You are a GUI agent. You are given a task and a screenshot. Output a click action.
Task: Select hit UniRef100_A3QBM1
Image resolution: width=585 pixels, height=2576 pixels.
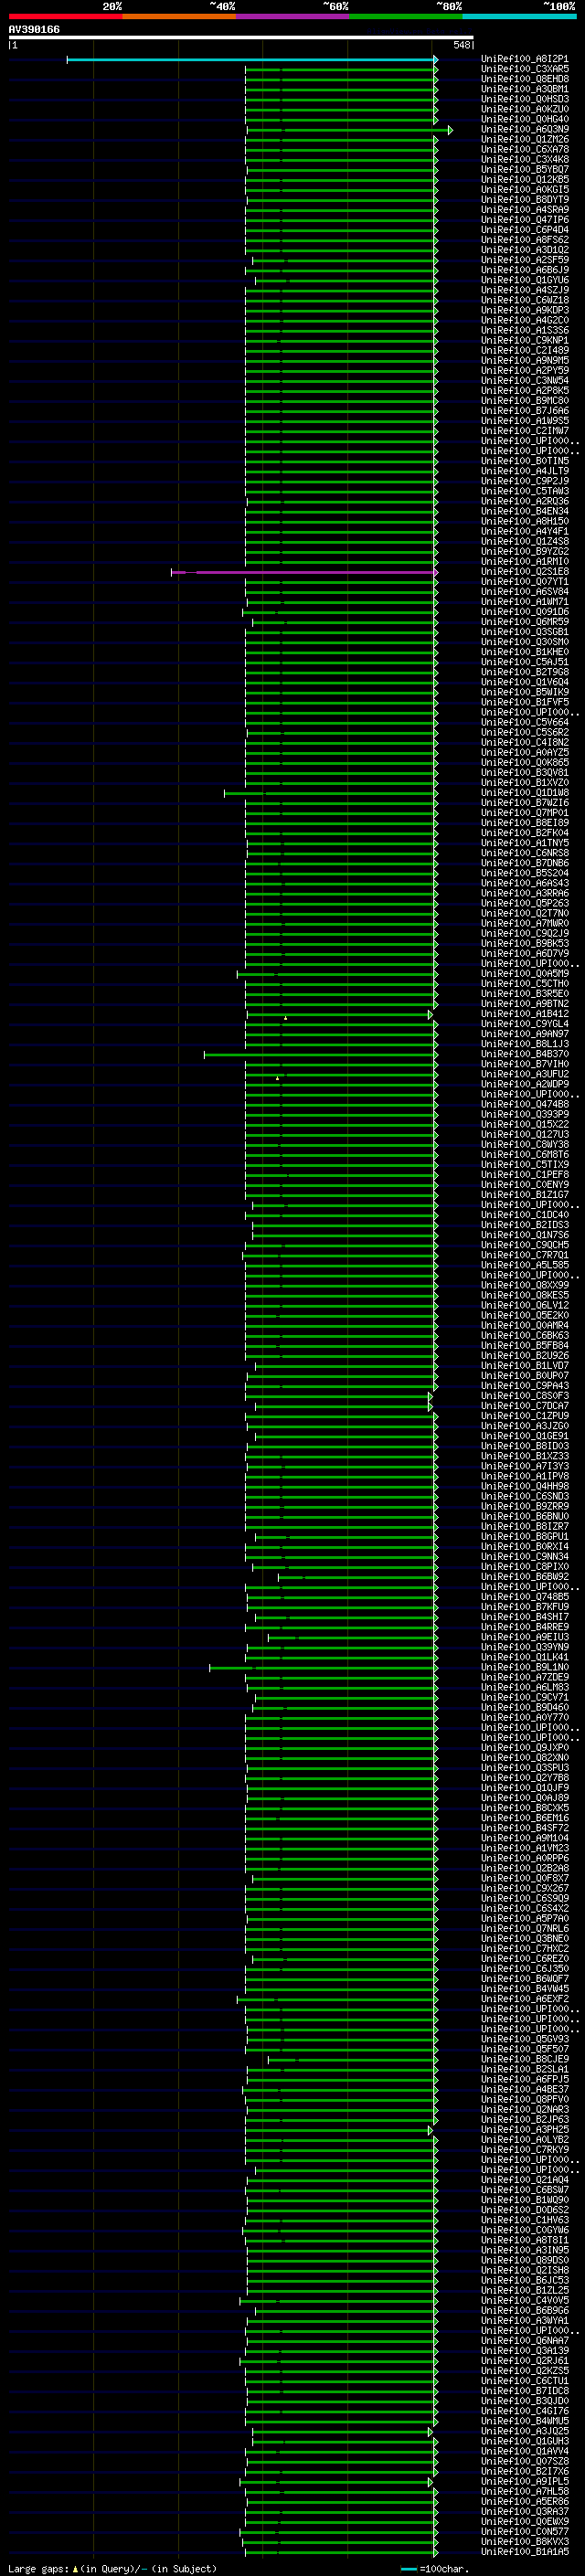tap(524, 89)
